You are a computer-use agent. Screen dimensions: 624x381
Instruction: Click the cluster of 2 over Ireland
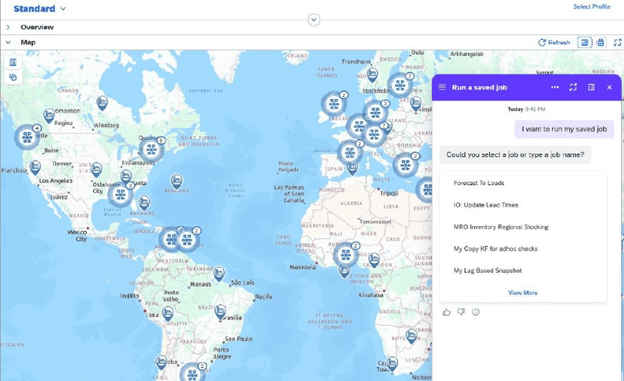334,104
